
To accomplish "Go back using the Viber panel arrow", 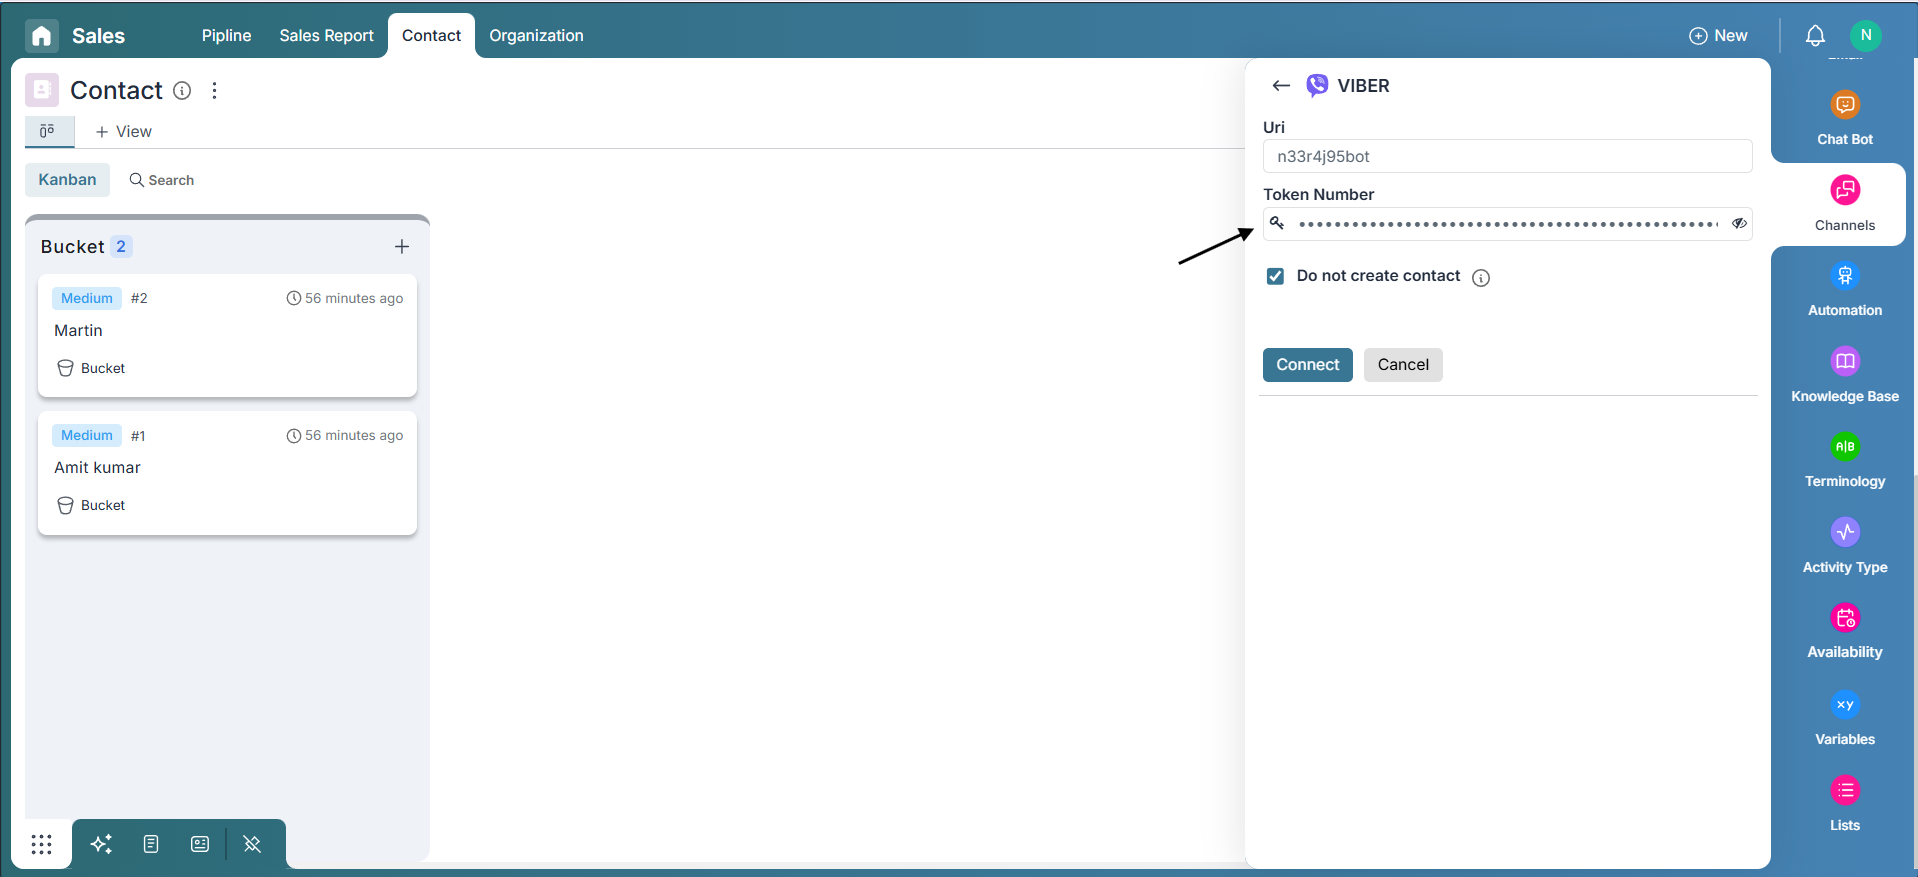I will (1281, 86).
